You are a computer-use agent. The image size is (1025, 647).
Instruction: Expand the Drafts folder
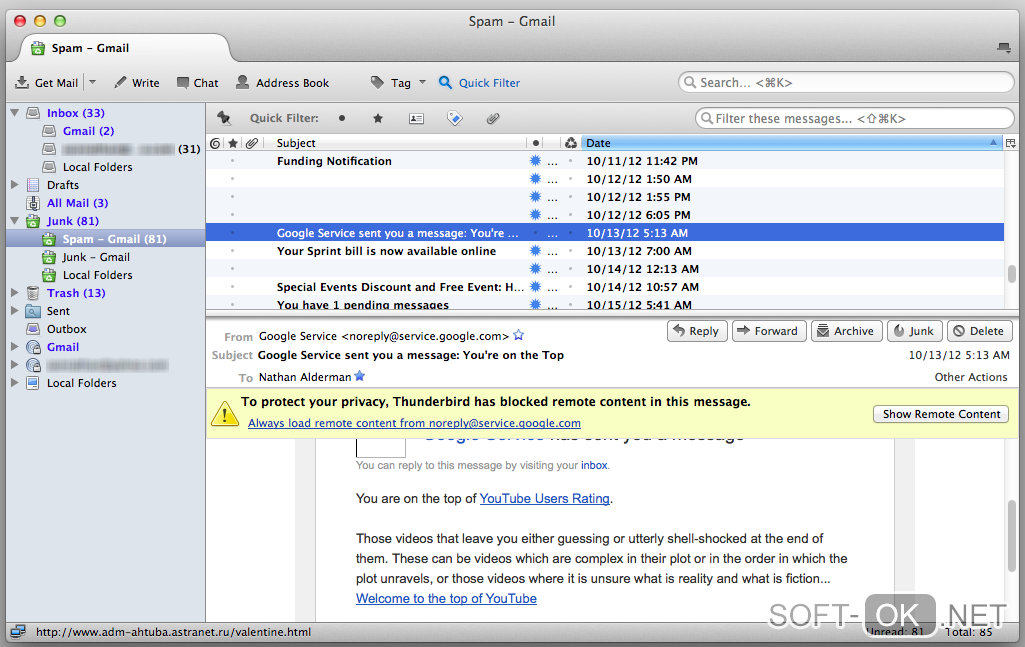tap(15, 185)
